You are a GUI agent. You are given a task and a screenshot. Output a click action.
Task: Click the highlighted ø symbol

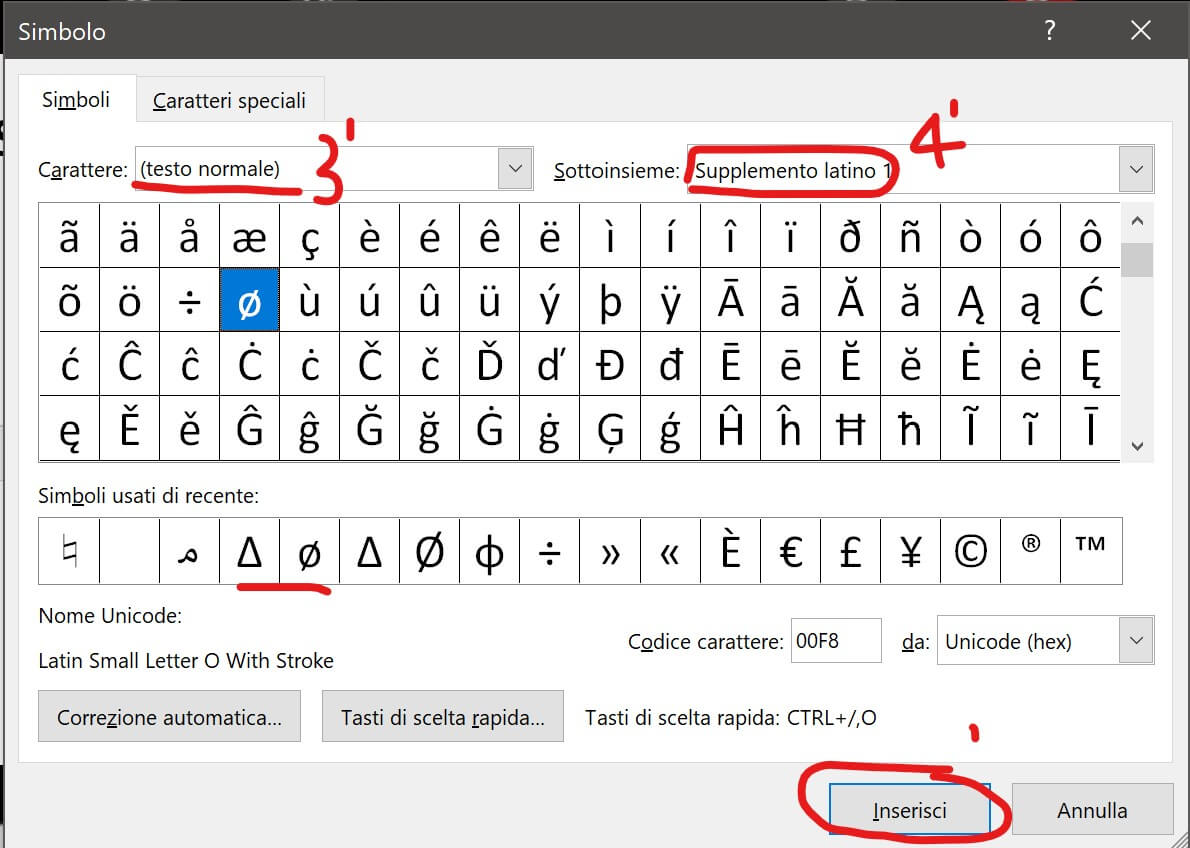point(249,300)
